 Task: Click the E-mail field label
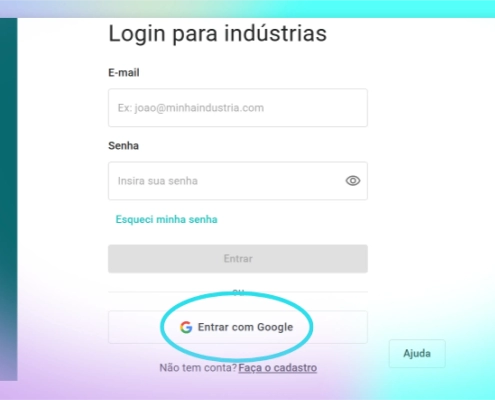point(124,72)
